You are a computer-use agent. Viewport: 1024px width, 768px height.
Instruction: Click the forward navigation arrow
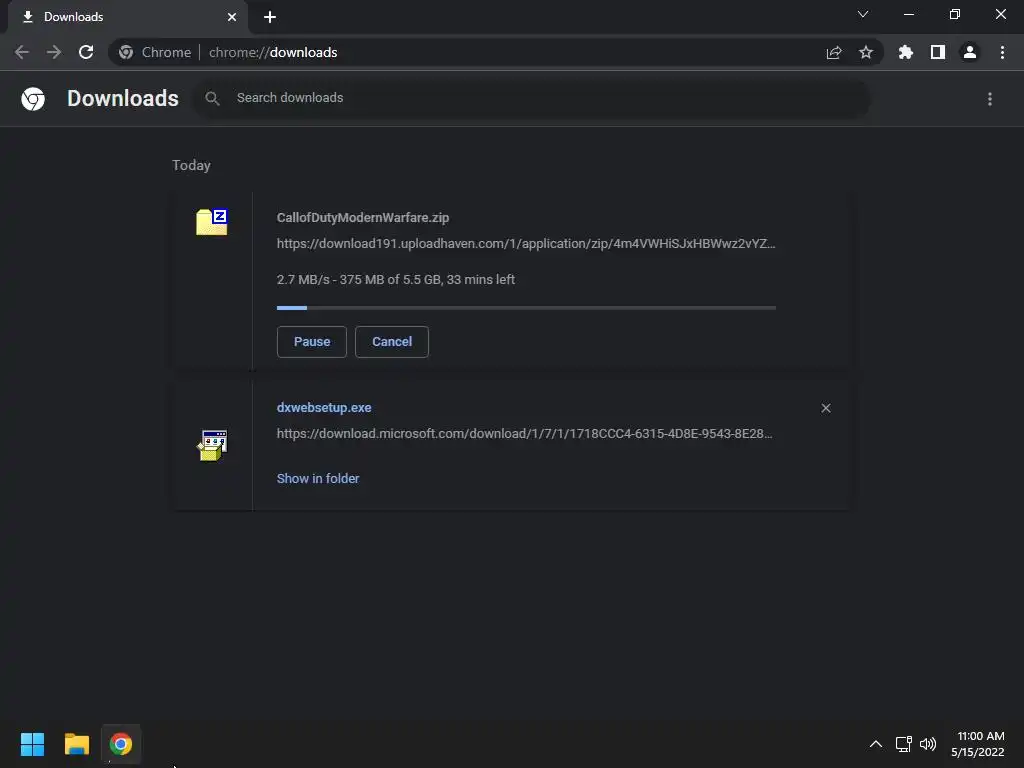click(54, 52)
